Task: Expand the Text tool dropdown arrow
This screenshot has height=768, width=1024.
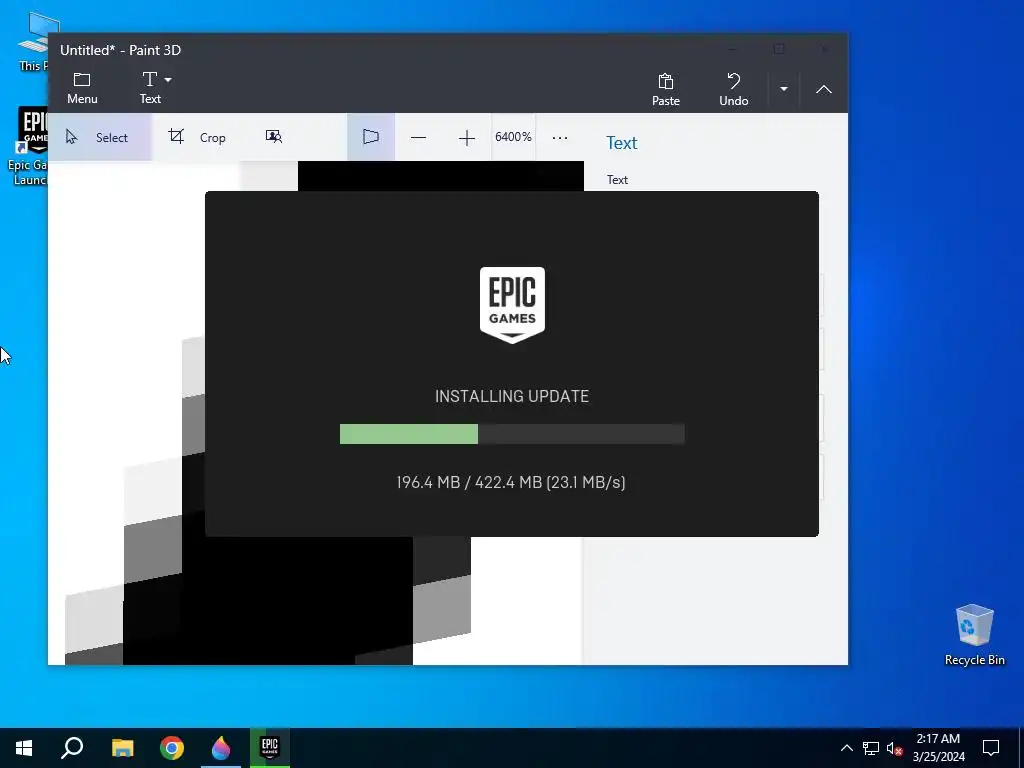Action: pos(168,80)
